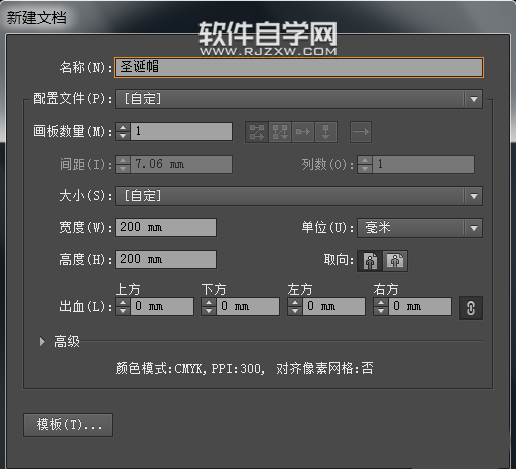This screenshot has width=516, height=469.
Task: Increase 间距 spacing with up arrow
Action: 123,160
